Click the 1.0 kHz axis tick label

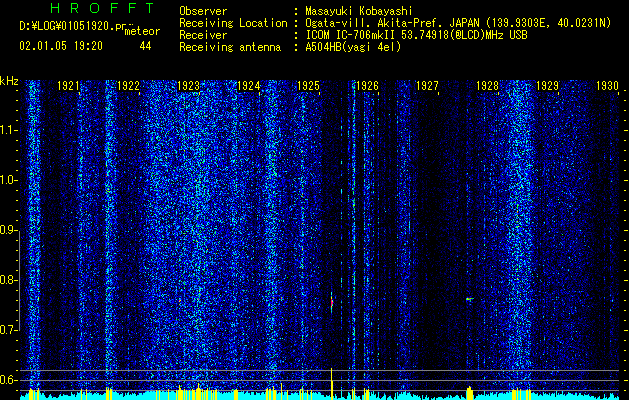tap(8, 181)
